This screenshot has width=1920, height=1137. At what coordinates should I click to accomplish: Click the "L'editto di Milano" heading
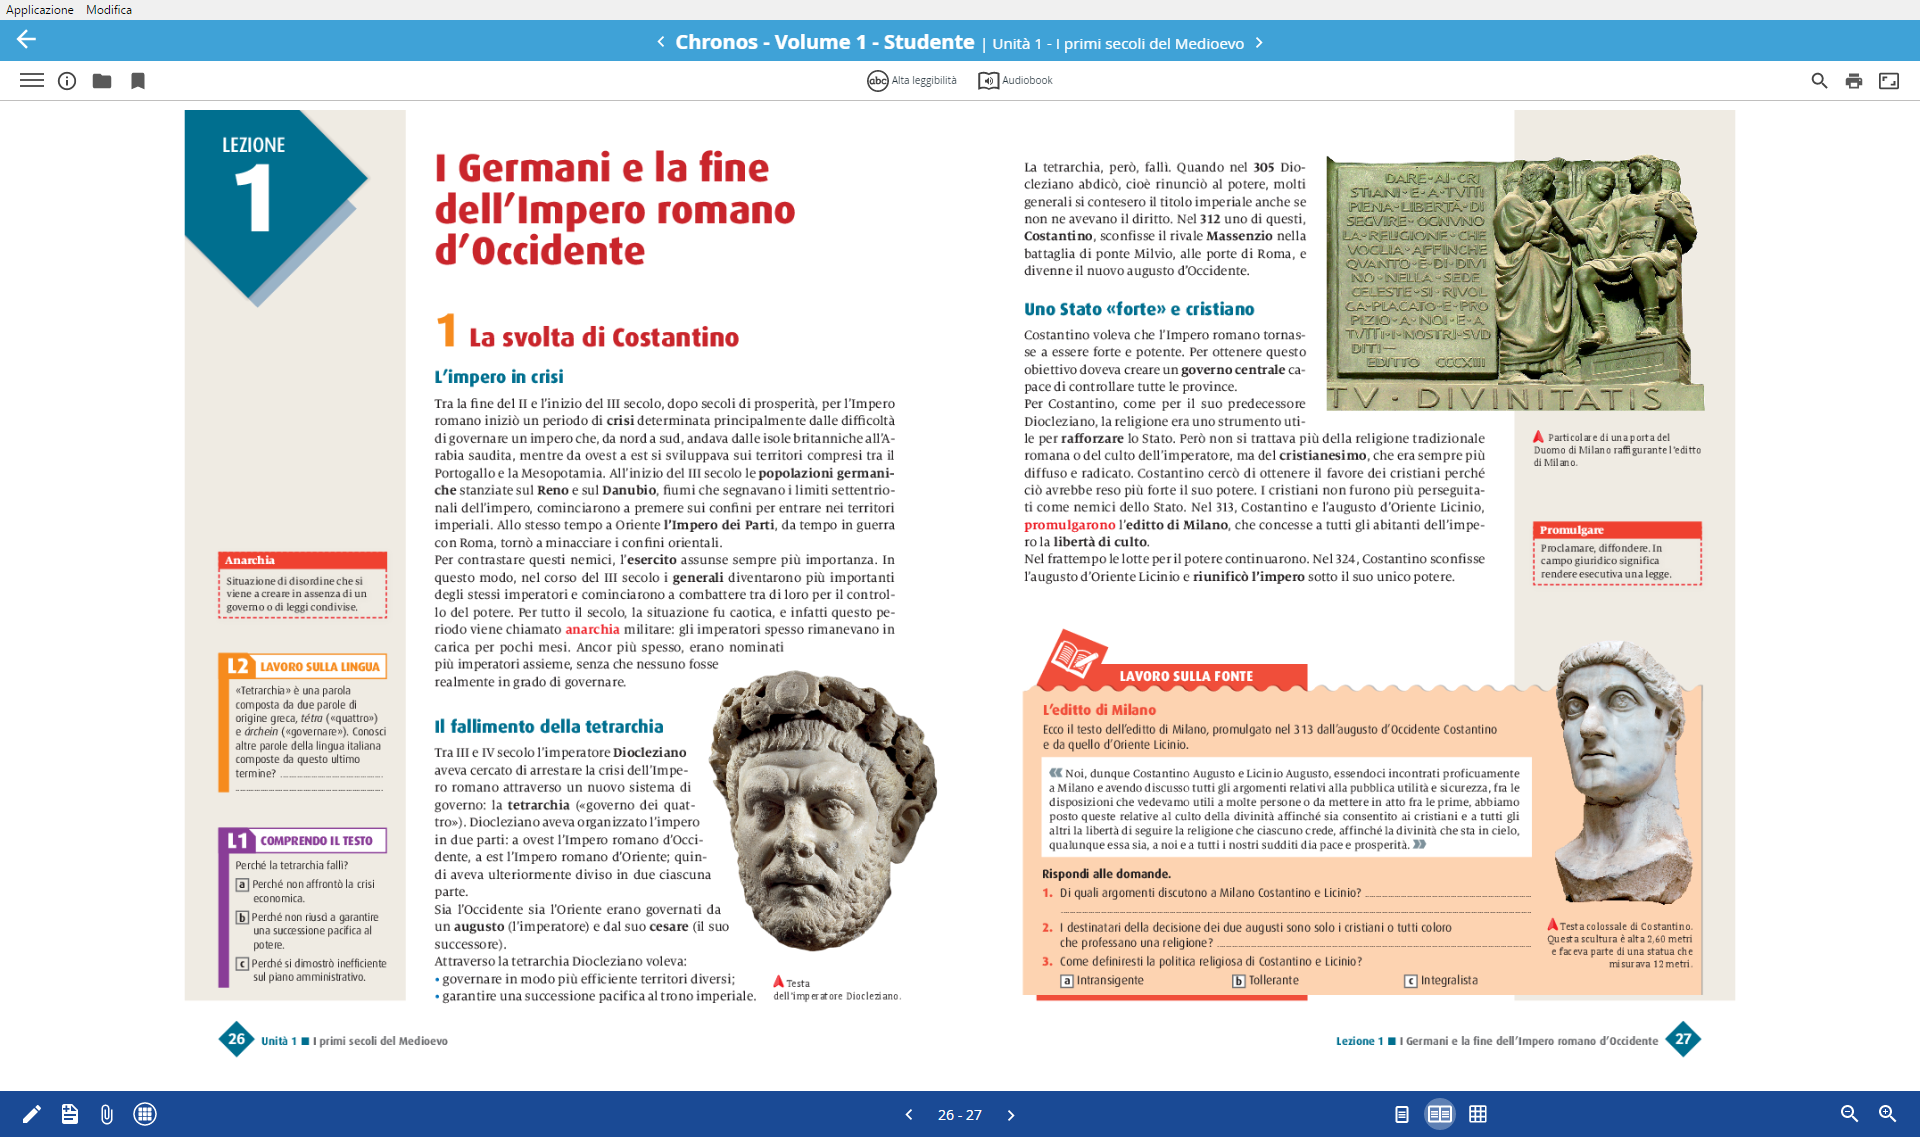[x=1099, y=710]
